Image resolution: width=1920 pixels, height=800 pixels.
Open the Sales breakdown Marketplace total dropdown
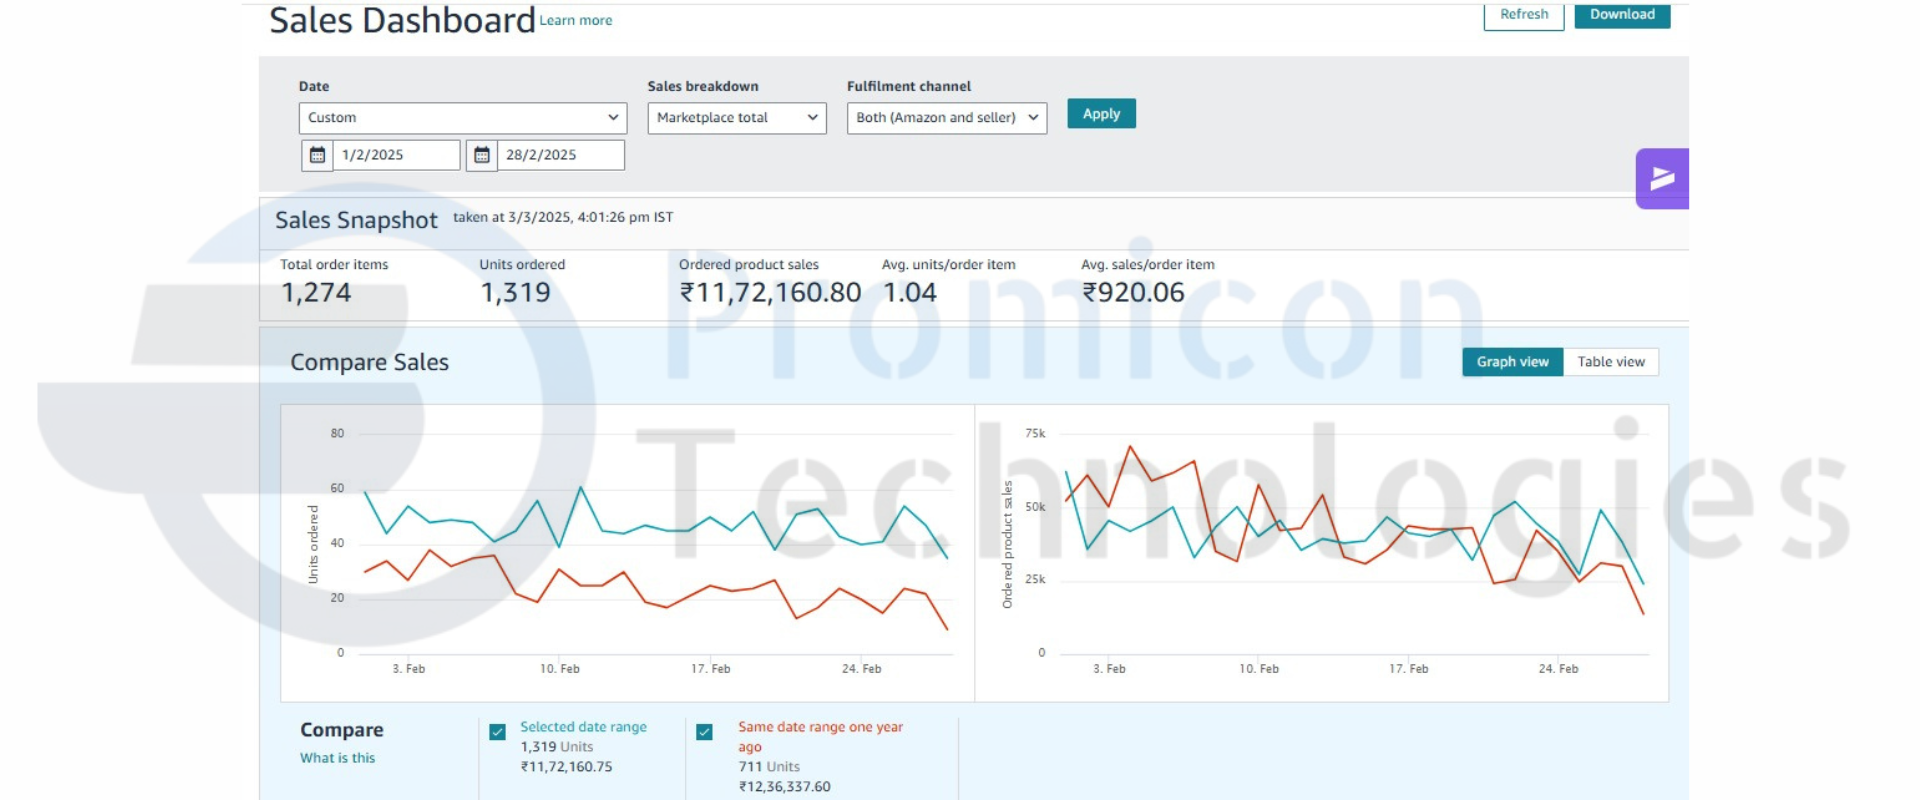pos(736,118)
